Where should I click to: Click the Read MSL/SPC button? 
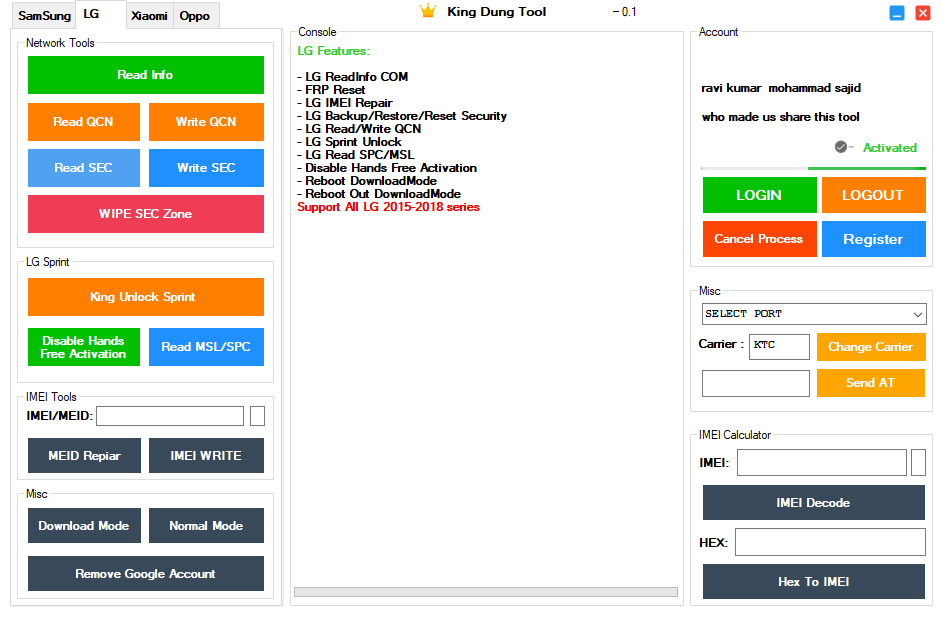tap(206, 347)
